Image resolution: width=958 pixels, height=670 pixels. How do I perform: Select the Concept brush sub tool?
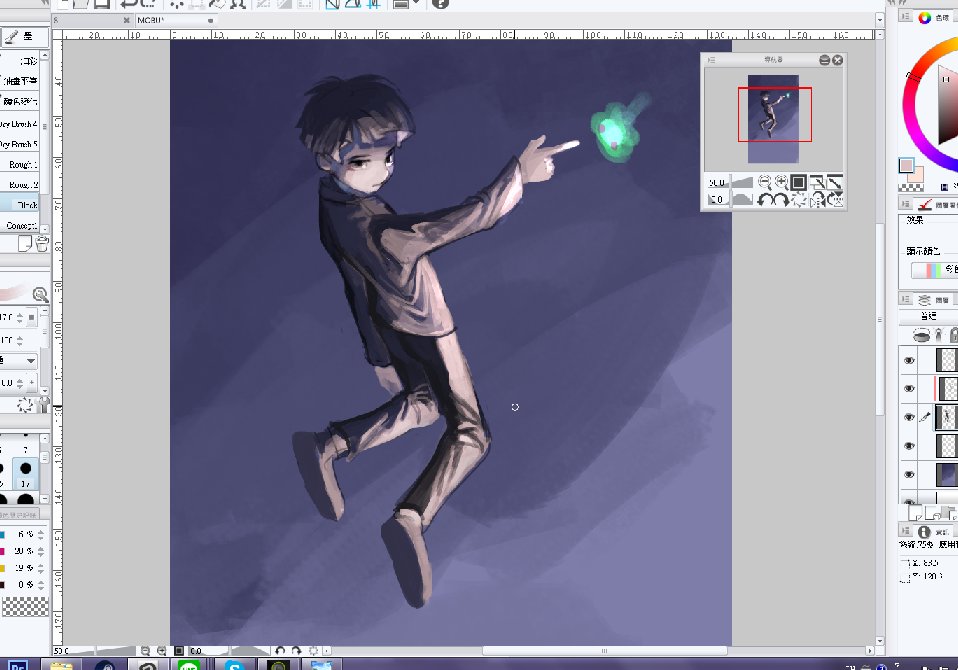click(20, 225)
